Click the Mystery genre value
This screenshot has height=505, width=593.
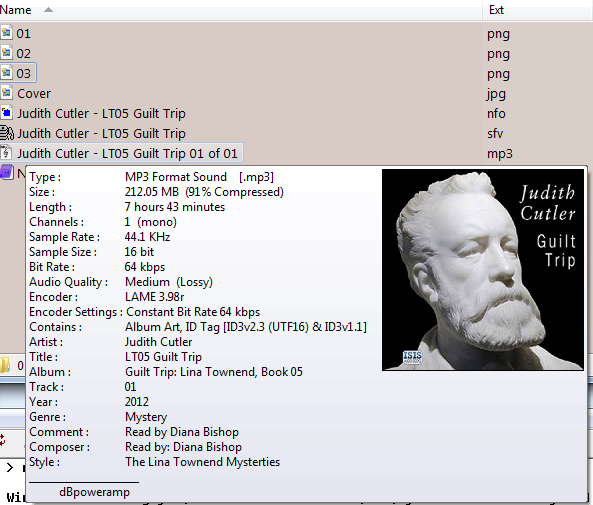[x=146, y=417]
